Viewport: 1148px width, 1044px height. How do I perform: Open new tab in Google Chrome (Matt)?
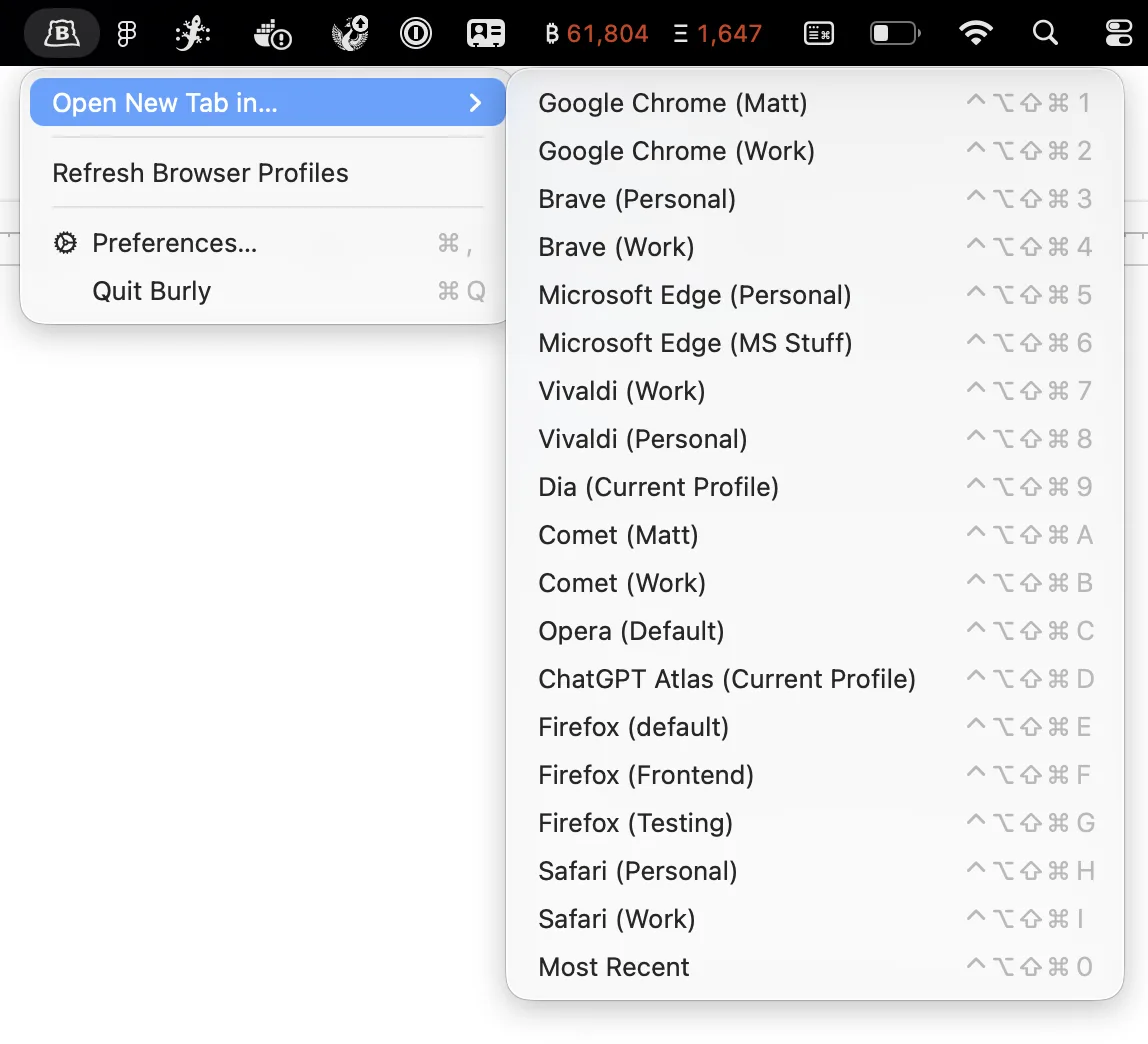(815, 103)
